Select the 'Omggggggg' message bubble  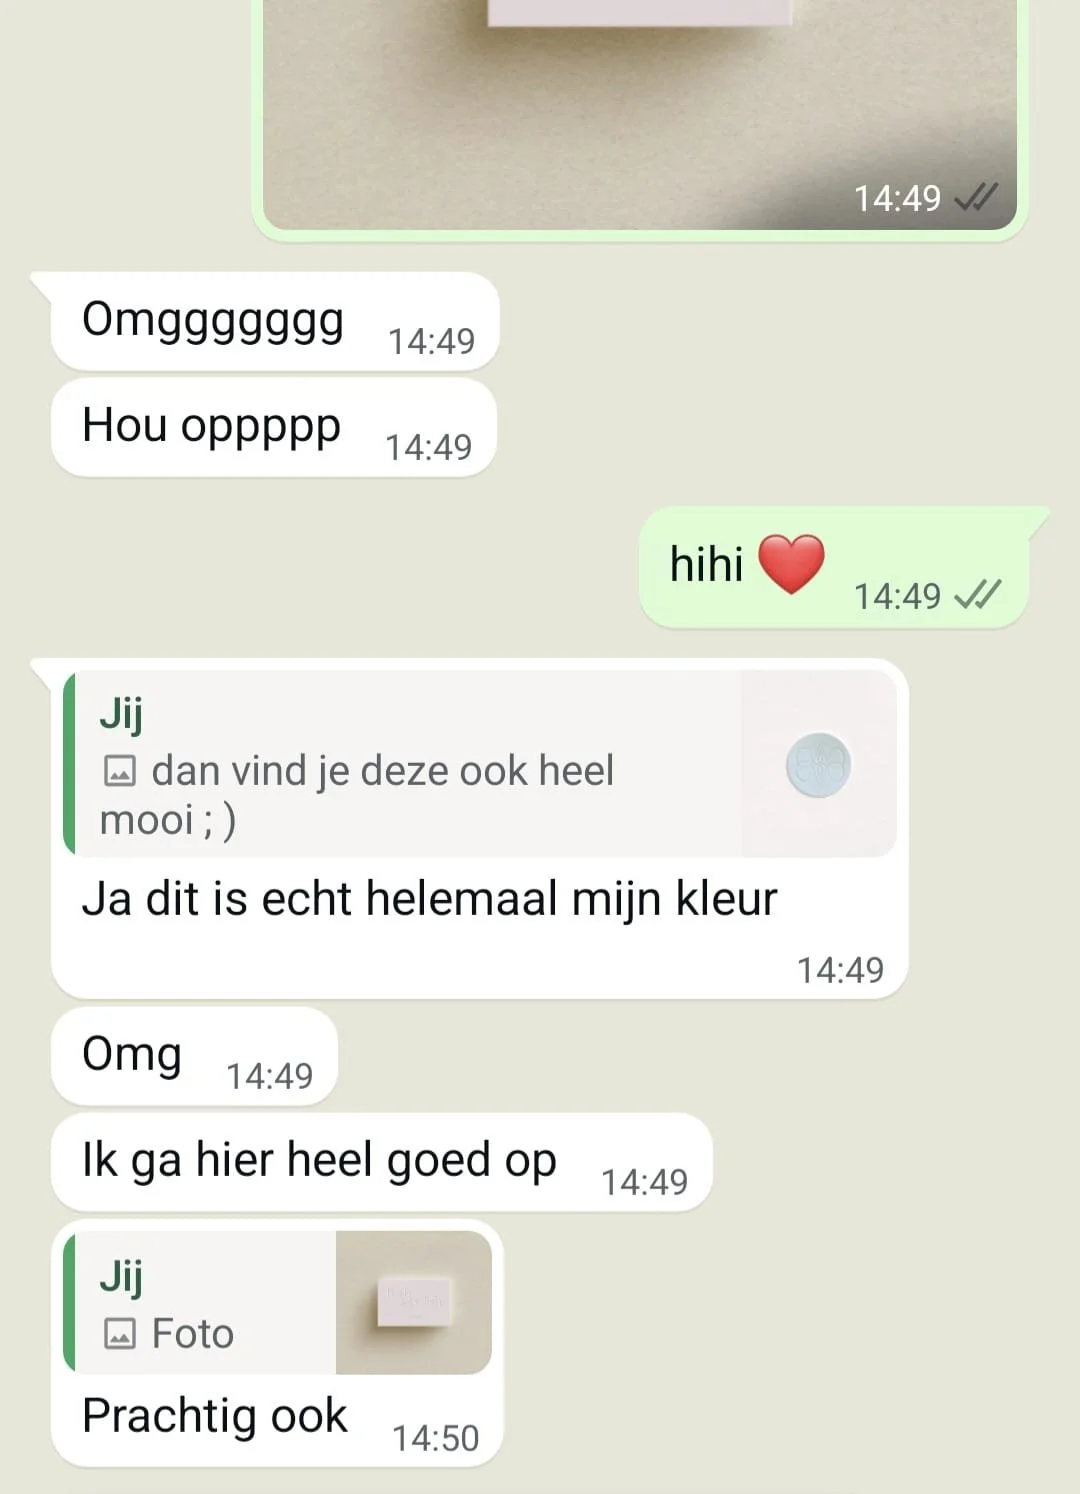[x=275, y=322]
